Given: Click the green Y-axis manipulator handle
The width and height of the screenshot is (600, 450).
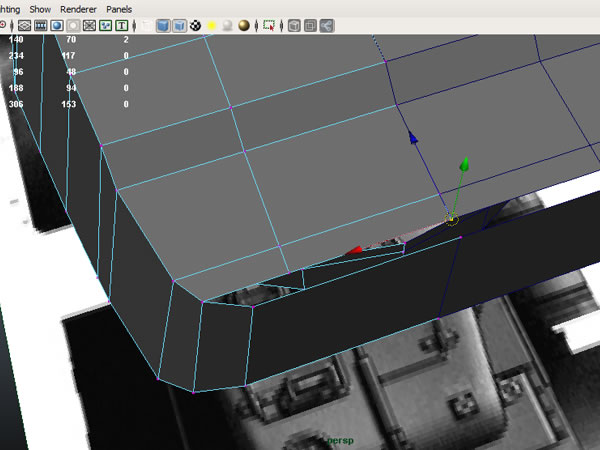Looking at the screenshot, I should point(463,164).
